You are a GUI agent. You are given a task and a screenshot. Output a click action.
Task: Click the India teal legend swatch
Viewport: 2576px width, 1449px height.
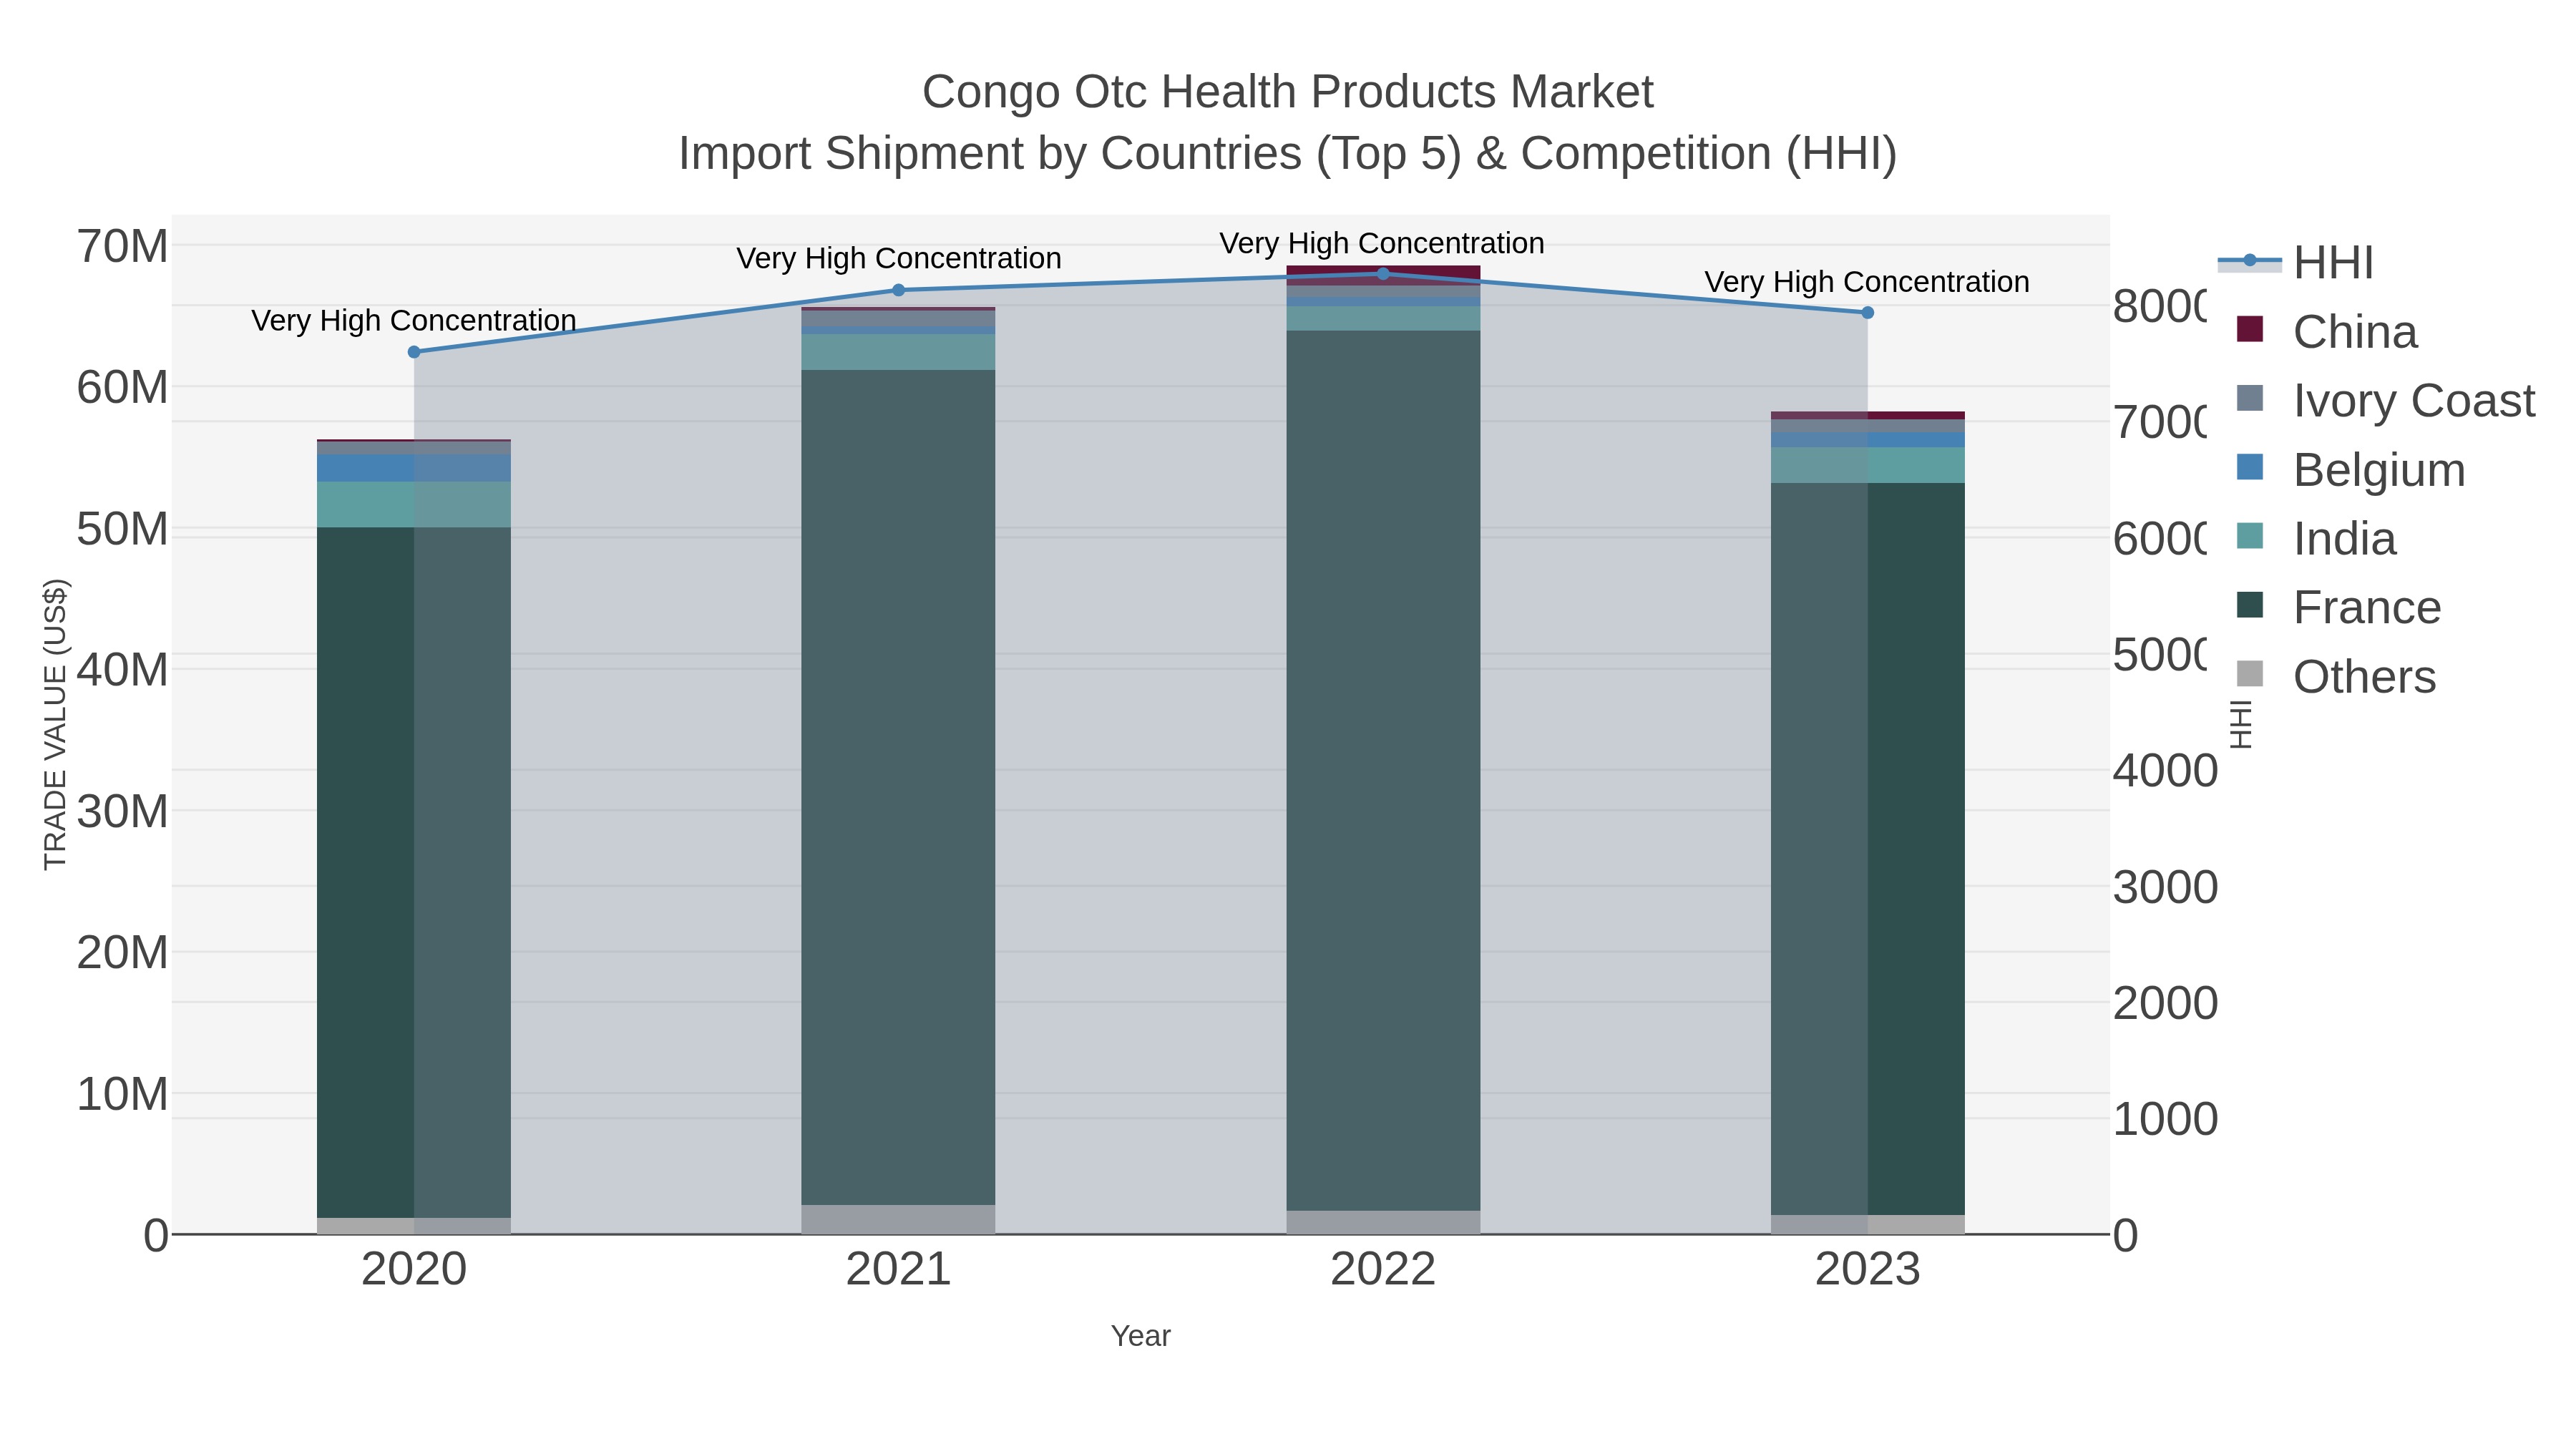click(2250, 536)
